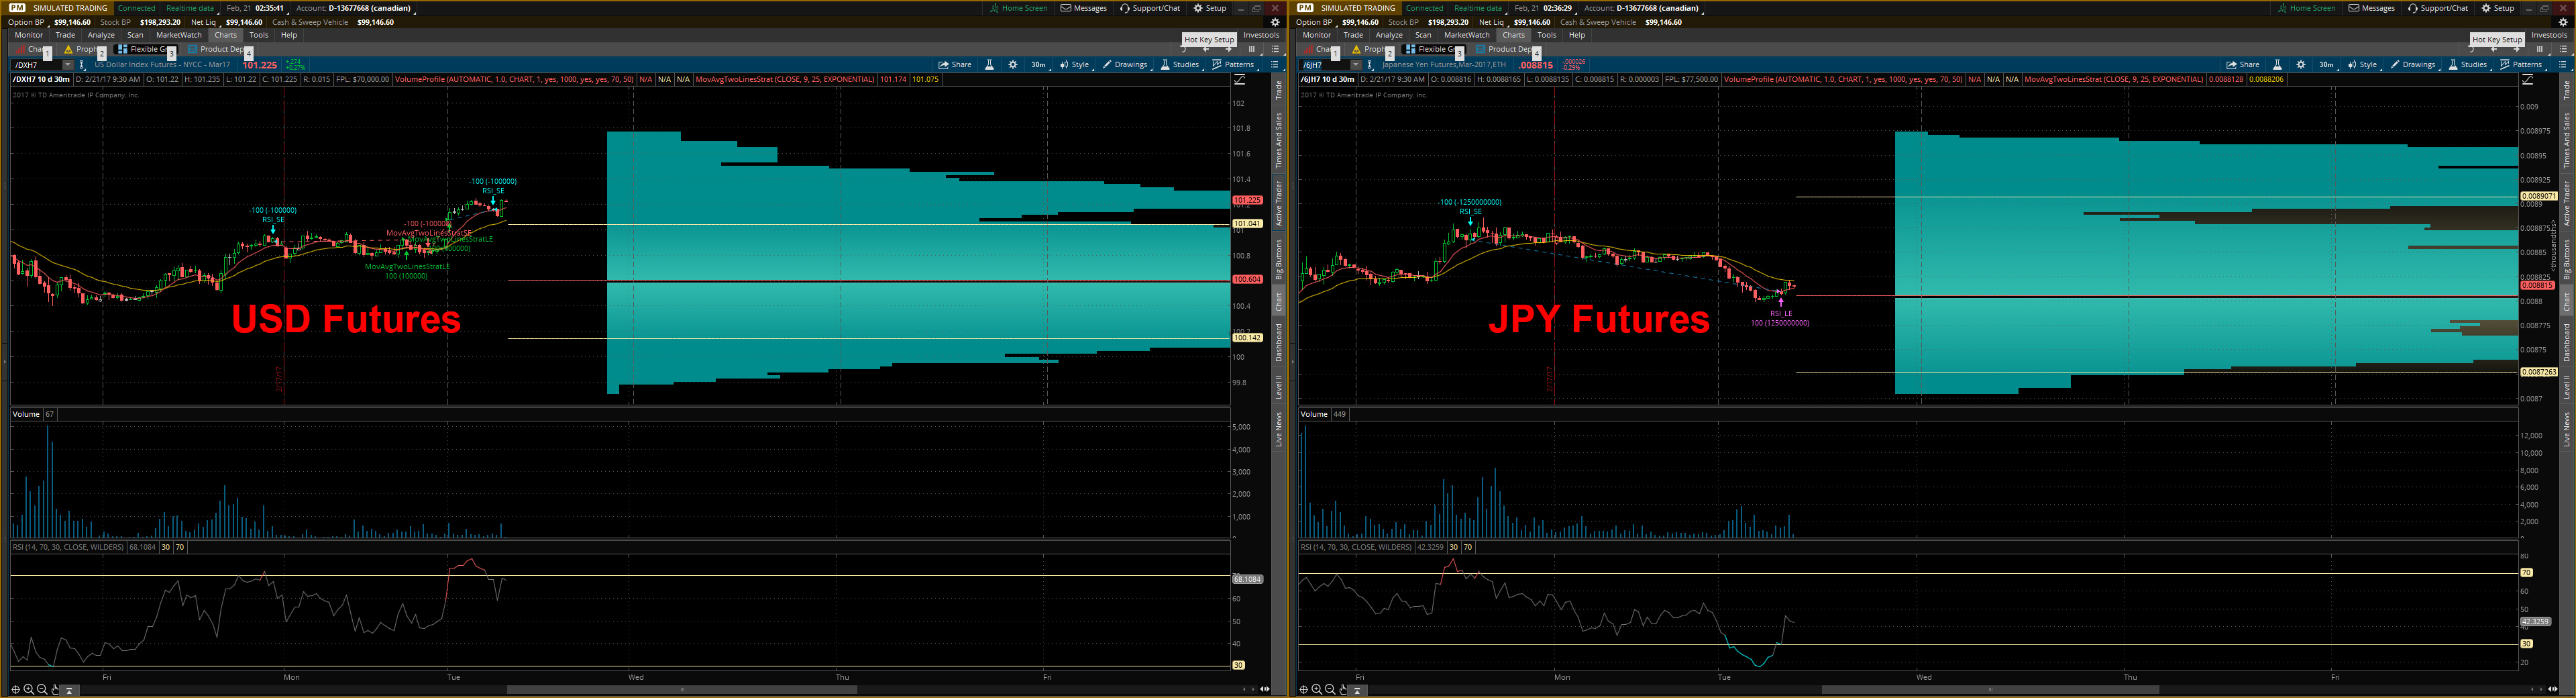Screen dimensions: 2576x698
Task: Open the Studies dropdown in JPY Futures toolbar
Action: point(2468,65)
